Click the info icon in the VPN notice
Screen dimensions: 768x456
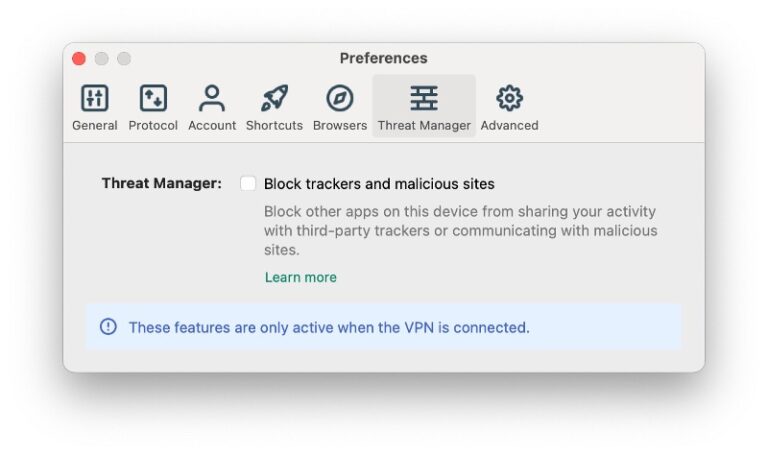tap(108, 327)
